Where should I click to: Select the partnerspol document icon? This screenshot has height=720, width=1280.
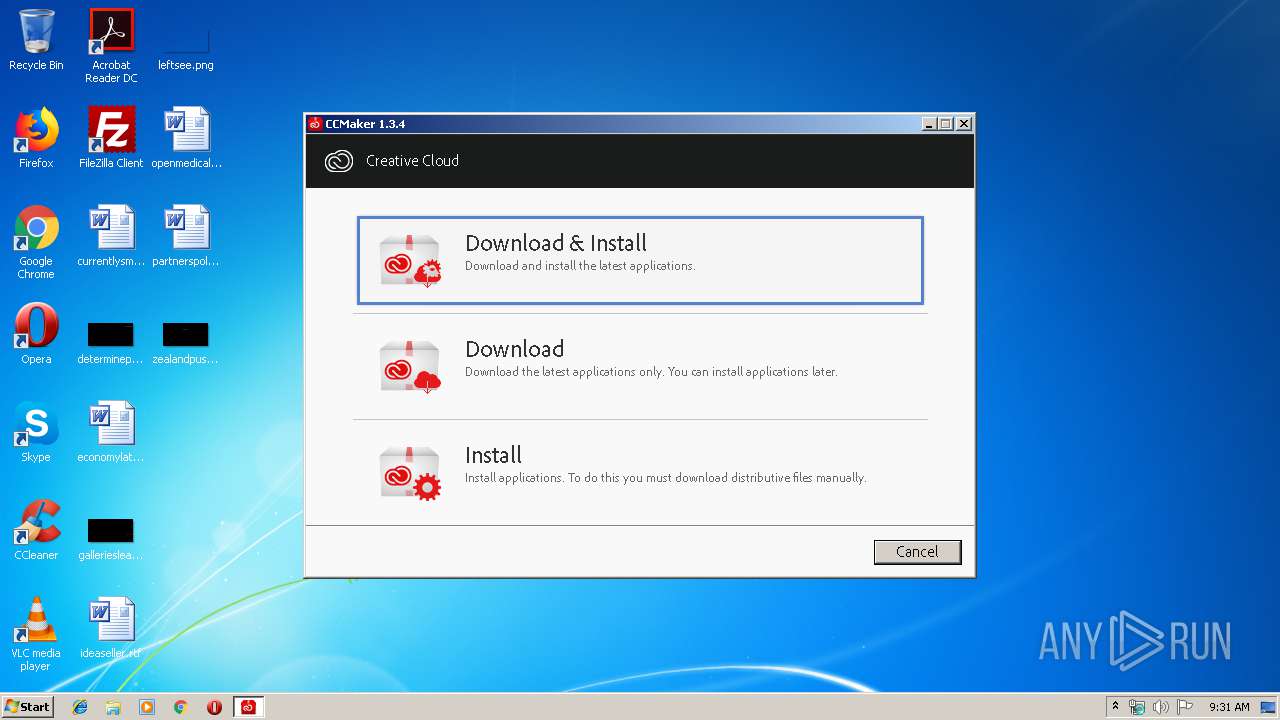click(186, 236)
